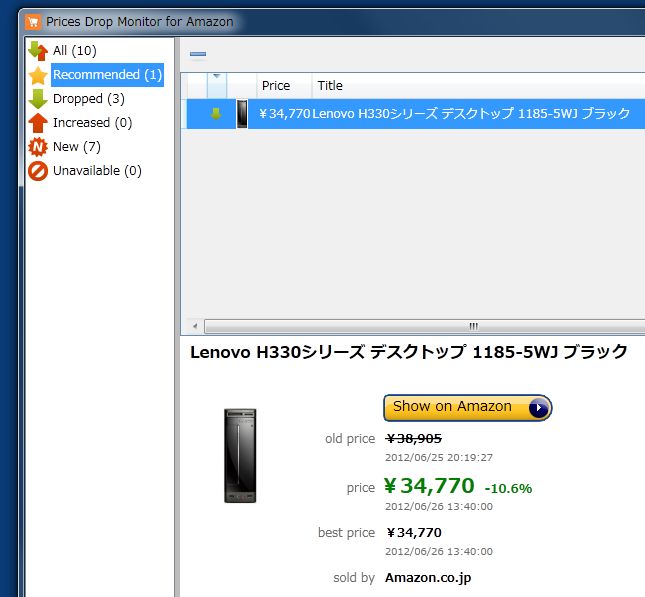The height and width of the screenshot is (597, 645).
Task: Select the All (10) category
Action: pyautogui.click(x=74, y=51)
